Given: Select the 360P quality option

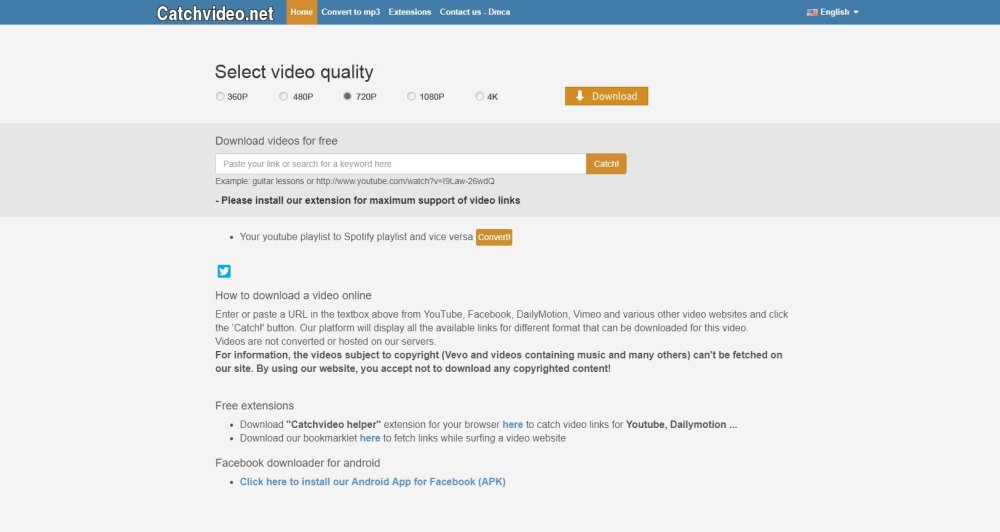Looking at the screenshot, I should [220, 97].
